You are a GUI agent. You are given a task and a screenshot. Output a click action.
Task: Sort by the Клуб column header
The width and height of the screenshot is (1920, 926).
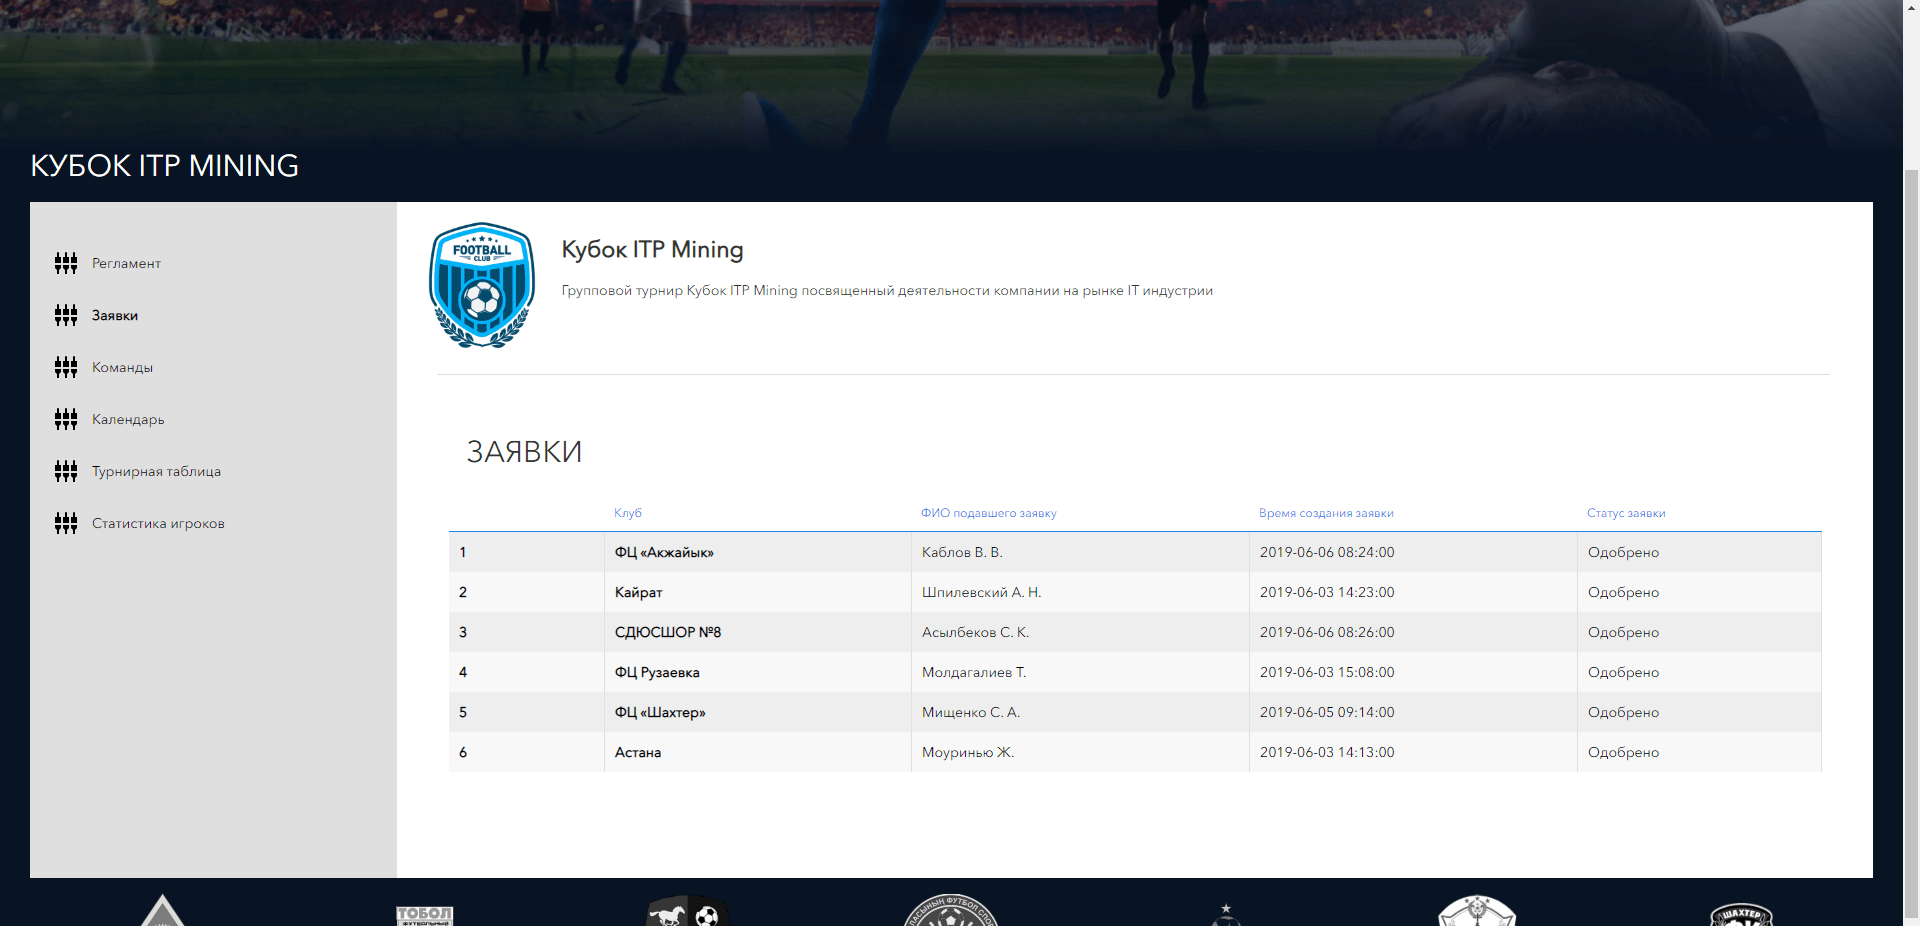pos(628,513)
